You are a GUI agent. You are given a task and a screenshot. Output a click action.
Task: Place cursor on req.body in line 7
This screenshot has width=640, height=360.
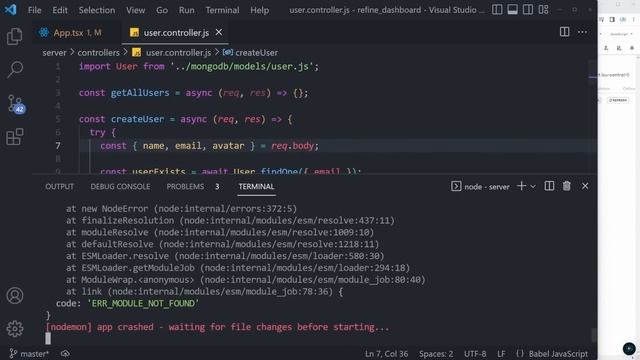tap(292, 146)
